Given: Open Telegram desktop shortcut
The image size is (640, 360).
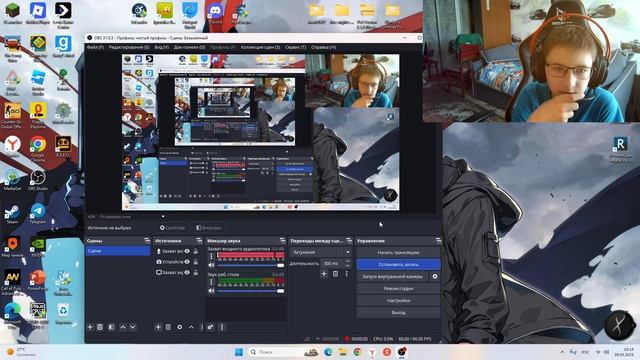Looking at the screenshot, I should pyautogui.click(x=38, y=213).
